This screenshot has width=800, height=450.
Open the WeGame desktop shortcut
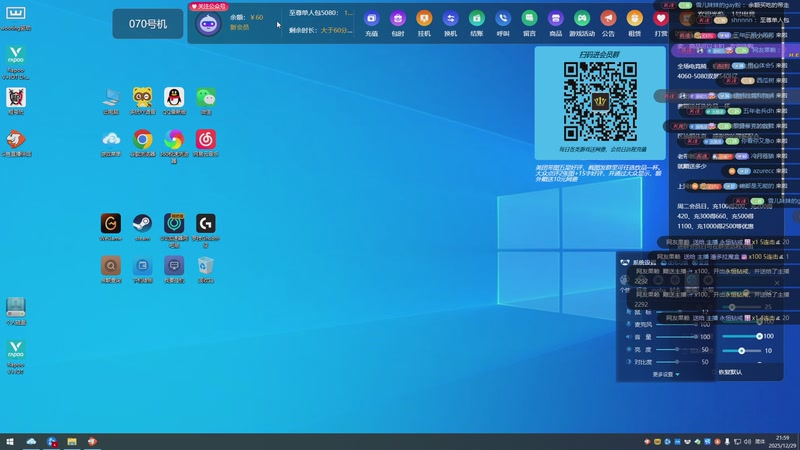pos(111,223)
